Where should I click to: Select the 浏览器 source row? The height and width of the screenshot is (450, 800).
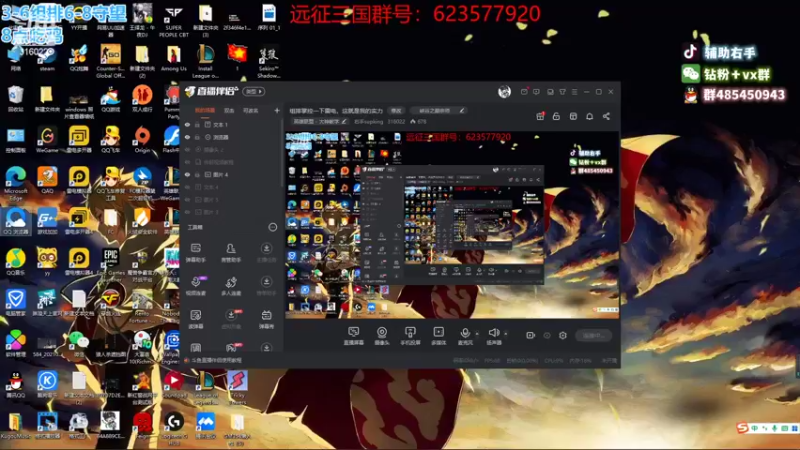pos(232,137)
